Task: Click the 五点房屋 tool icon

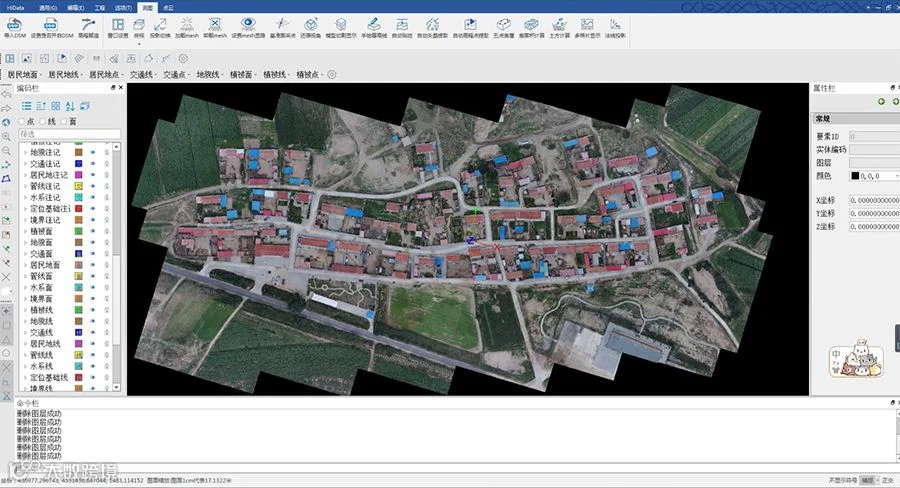Action: click(x=506, y=25)
